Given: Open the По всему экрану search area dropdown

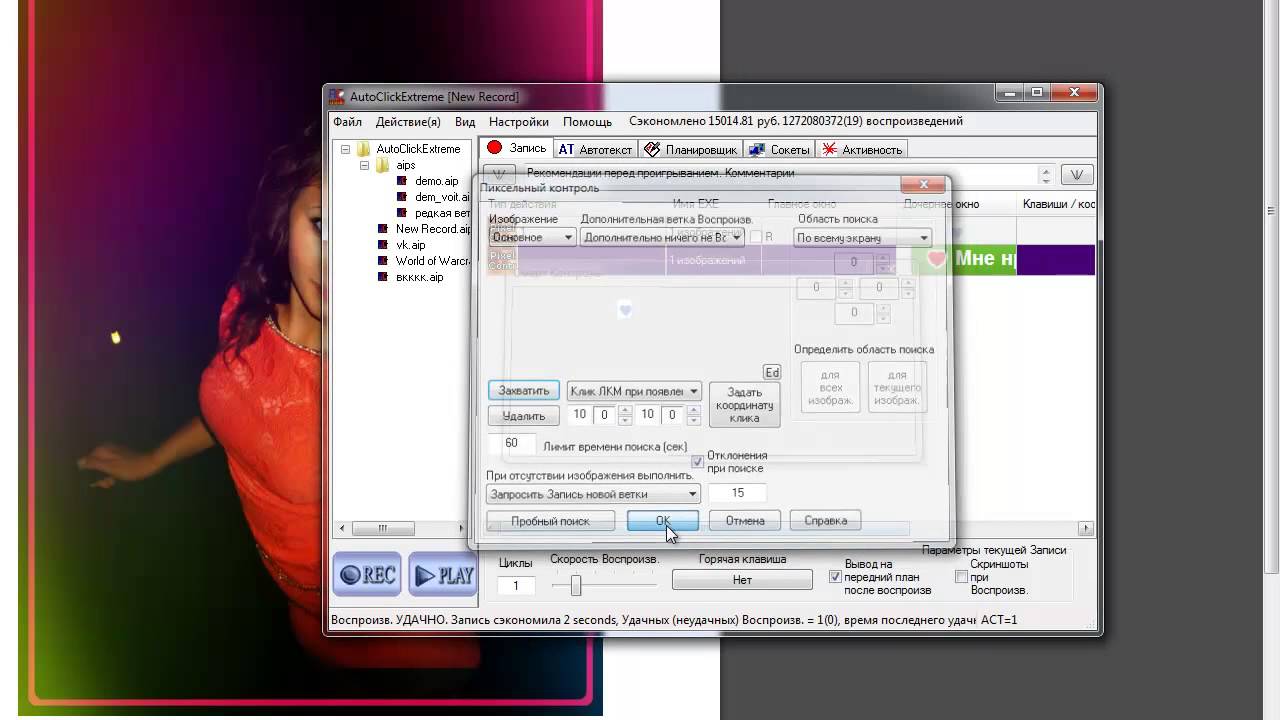Looking at the screenshot, I should pos(862,238).
